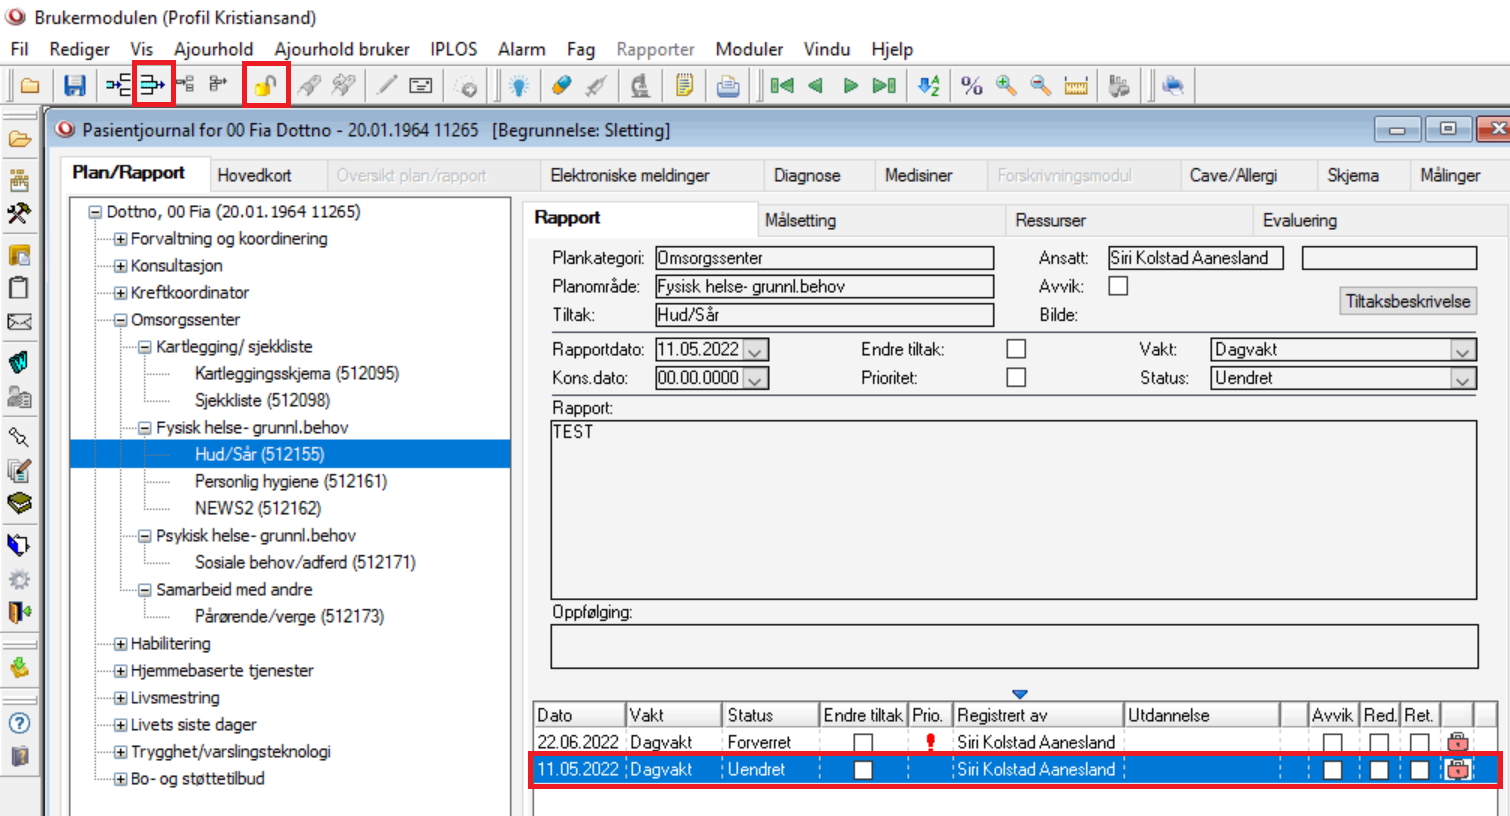Screen dimensions: 1510x816
Task: Click the pushpin icon in left sidebar
Action: pyautogui.click(x=19, y=438)
